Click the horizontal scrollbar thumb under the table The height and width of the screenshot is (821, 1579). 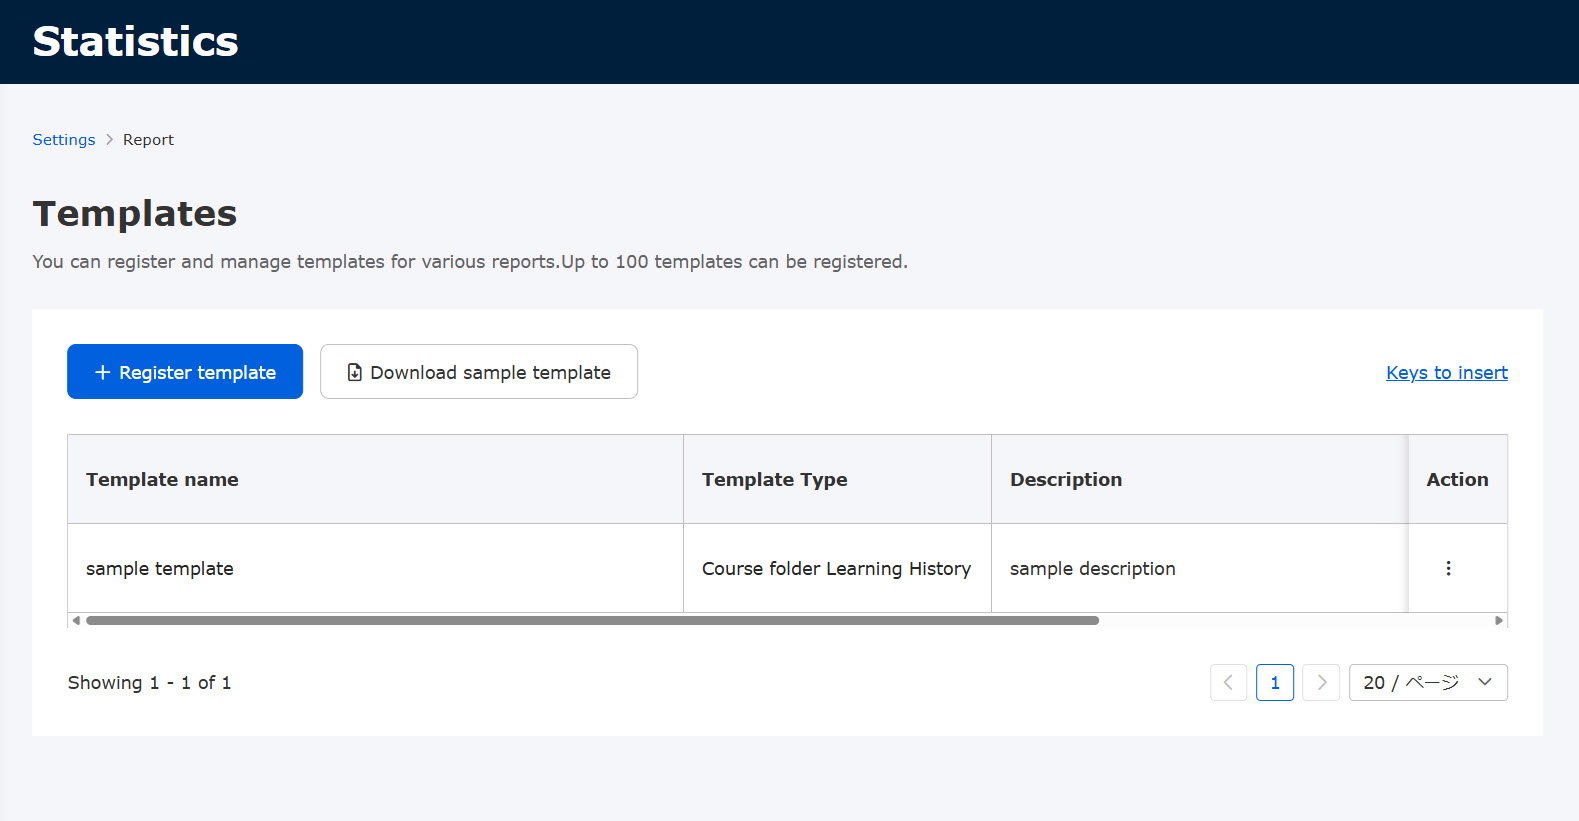click(x=592, y=620)
